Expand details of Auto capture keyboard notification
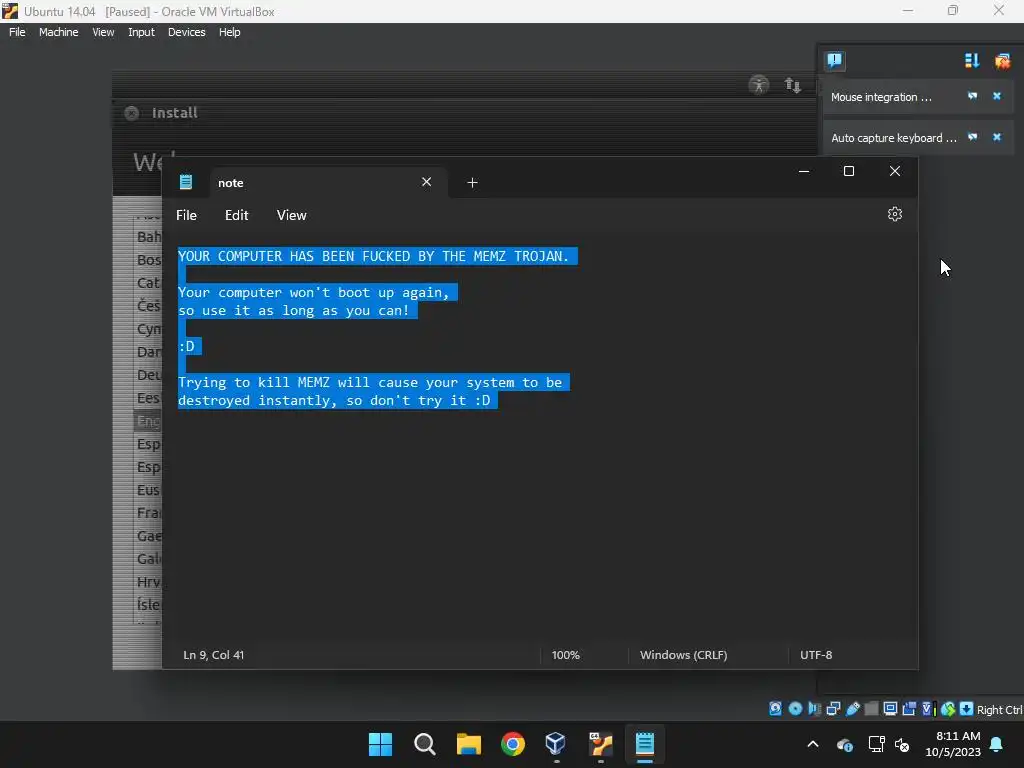This screenshot has height=768, width=1024. tap(972, 137)
